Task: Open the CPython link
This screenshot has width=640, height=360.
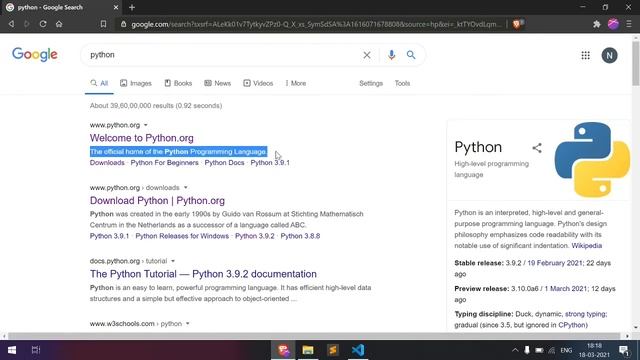Action: 572,325
